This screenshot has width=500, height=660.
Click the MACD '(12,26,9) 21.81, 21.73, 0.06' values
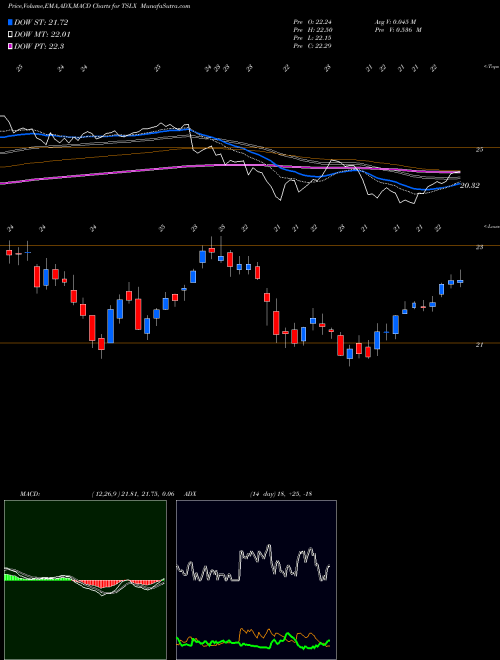pos(133,494)
